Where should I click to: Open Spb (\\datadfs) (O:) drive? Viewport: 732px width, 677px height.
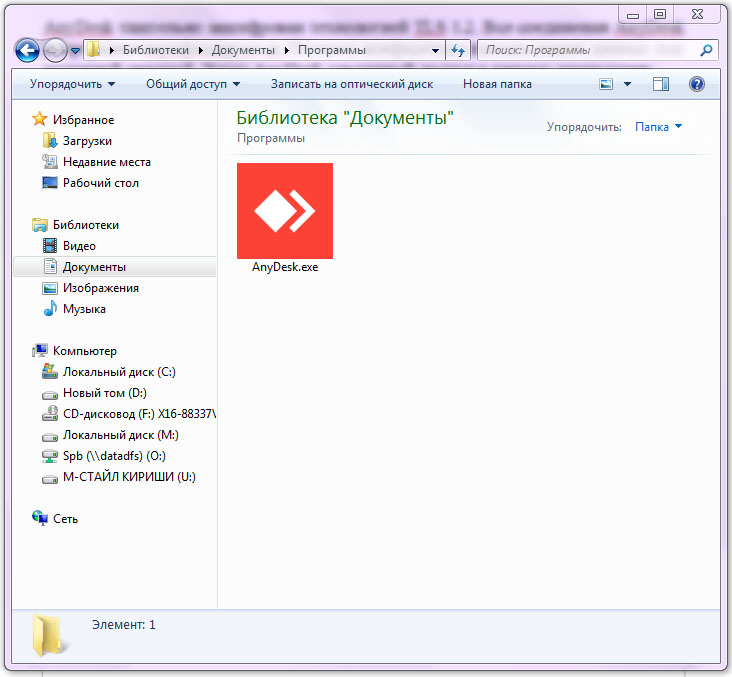click(x=114, y=456)
